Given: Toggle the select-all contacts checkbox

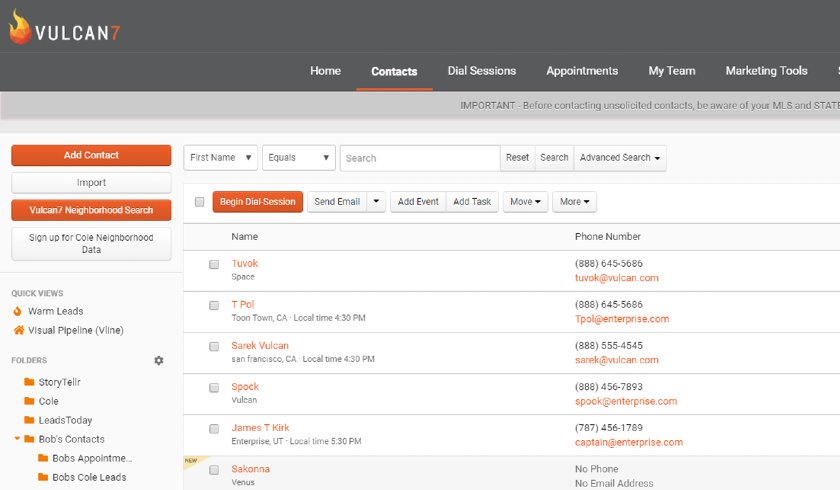Looking at the screenshot, I should pyautogui.click(x=199, y=202).
